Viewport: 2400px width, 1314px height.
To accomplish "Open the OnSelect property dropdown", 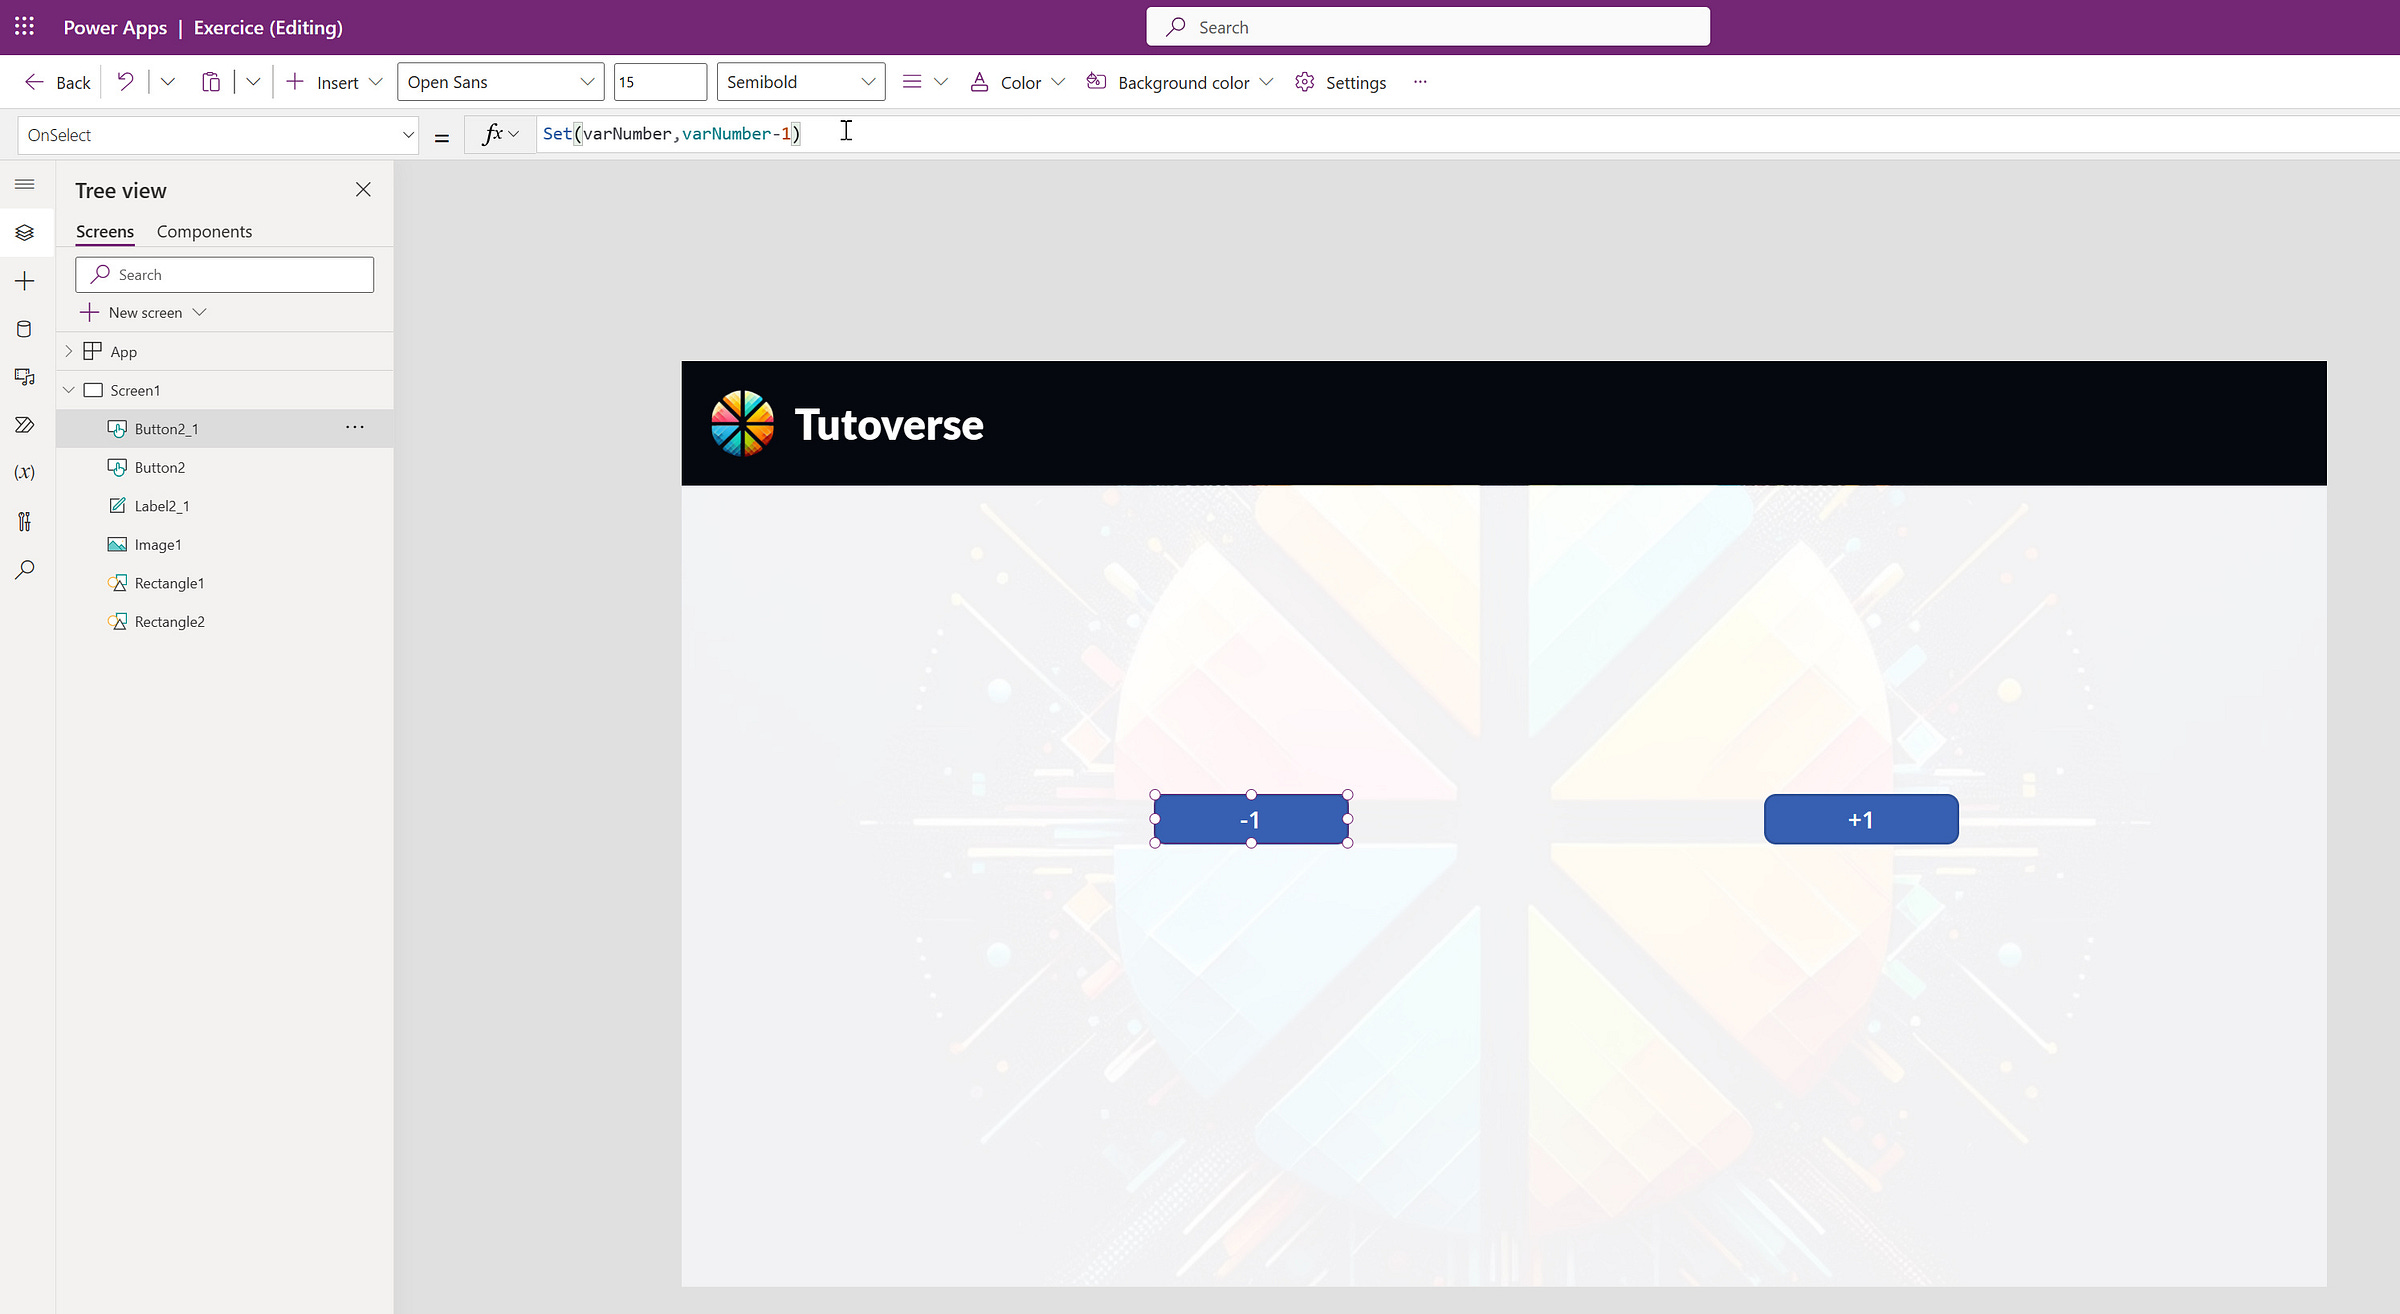I will tap(218, 135).
